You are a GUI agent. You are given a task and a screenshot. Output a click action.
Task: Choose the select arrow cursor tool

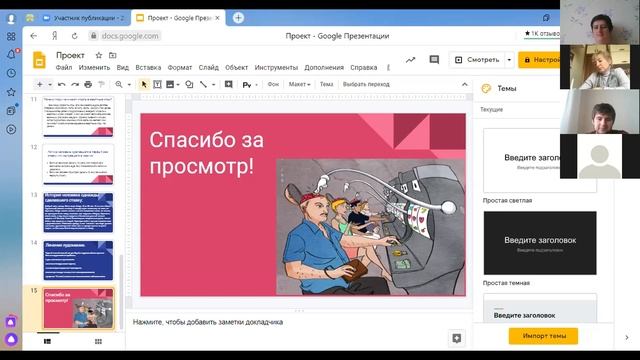[x=144, y=84]
